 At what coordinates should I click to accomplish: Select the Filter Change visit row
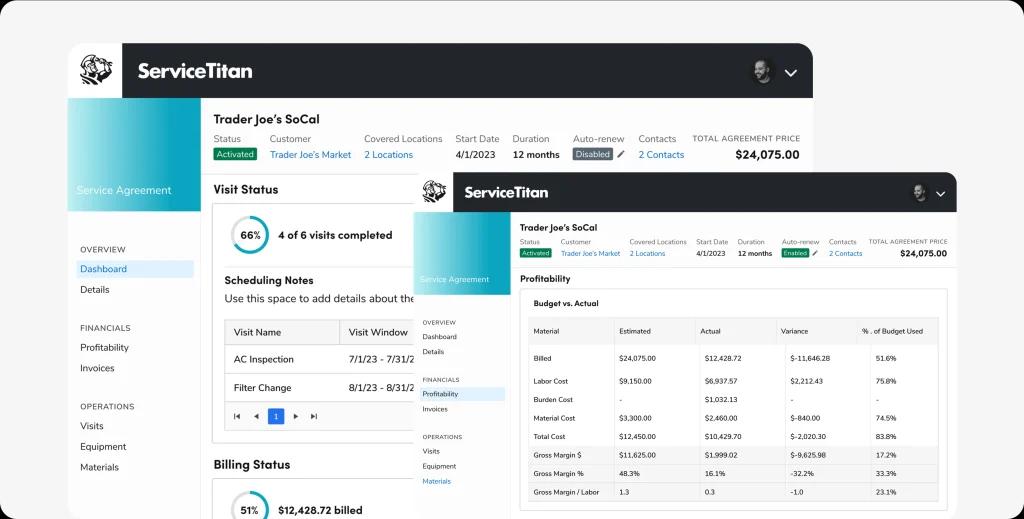(319, 388)
